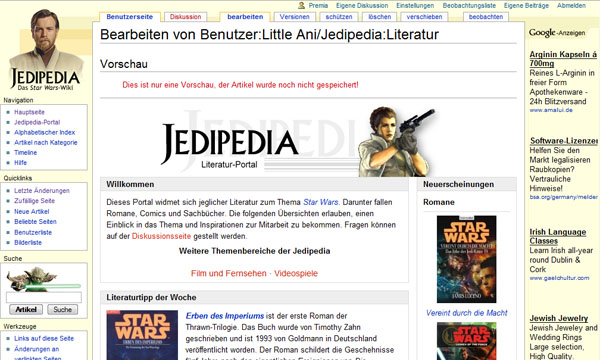Open Zufällige Seite quicklink

(34, 201)
